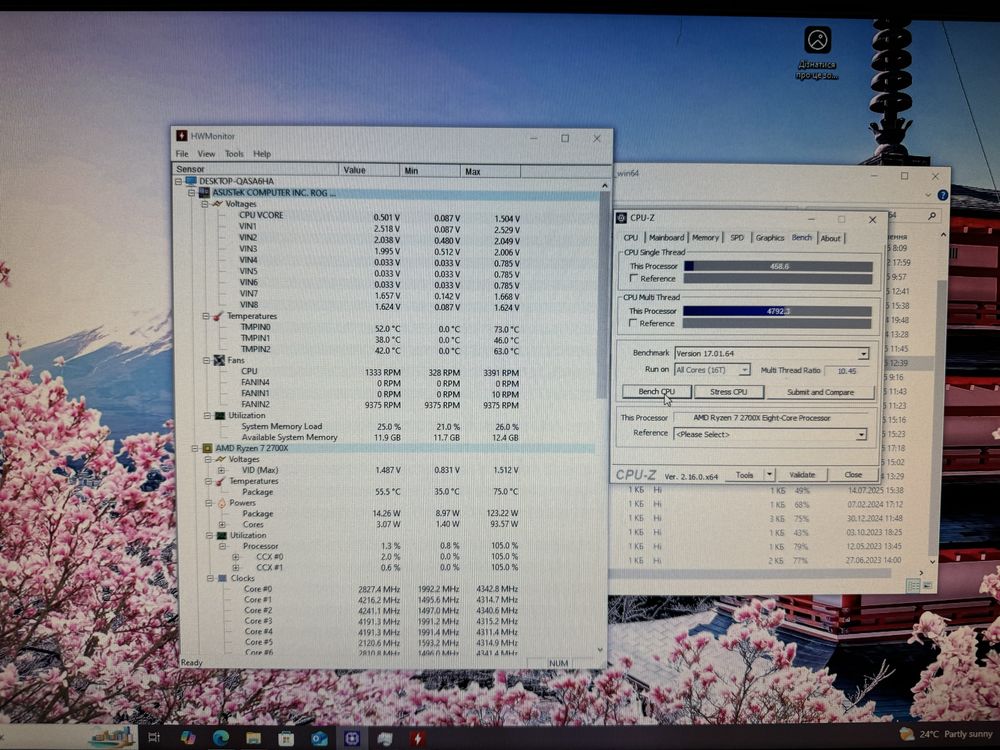Image resolution: width=1000 pixels, height=750 pixels.
Task: Expand the VID (Max) entry
Action: point(221,471)
